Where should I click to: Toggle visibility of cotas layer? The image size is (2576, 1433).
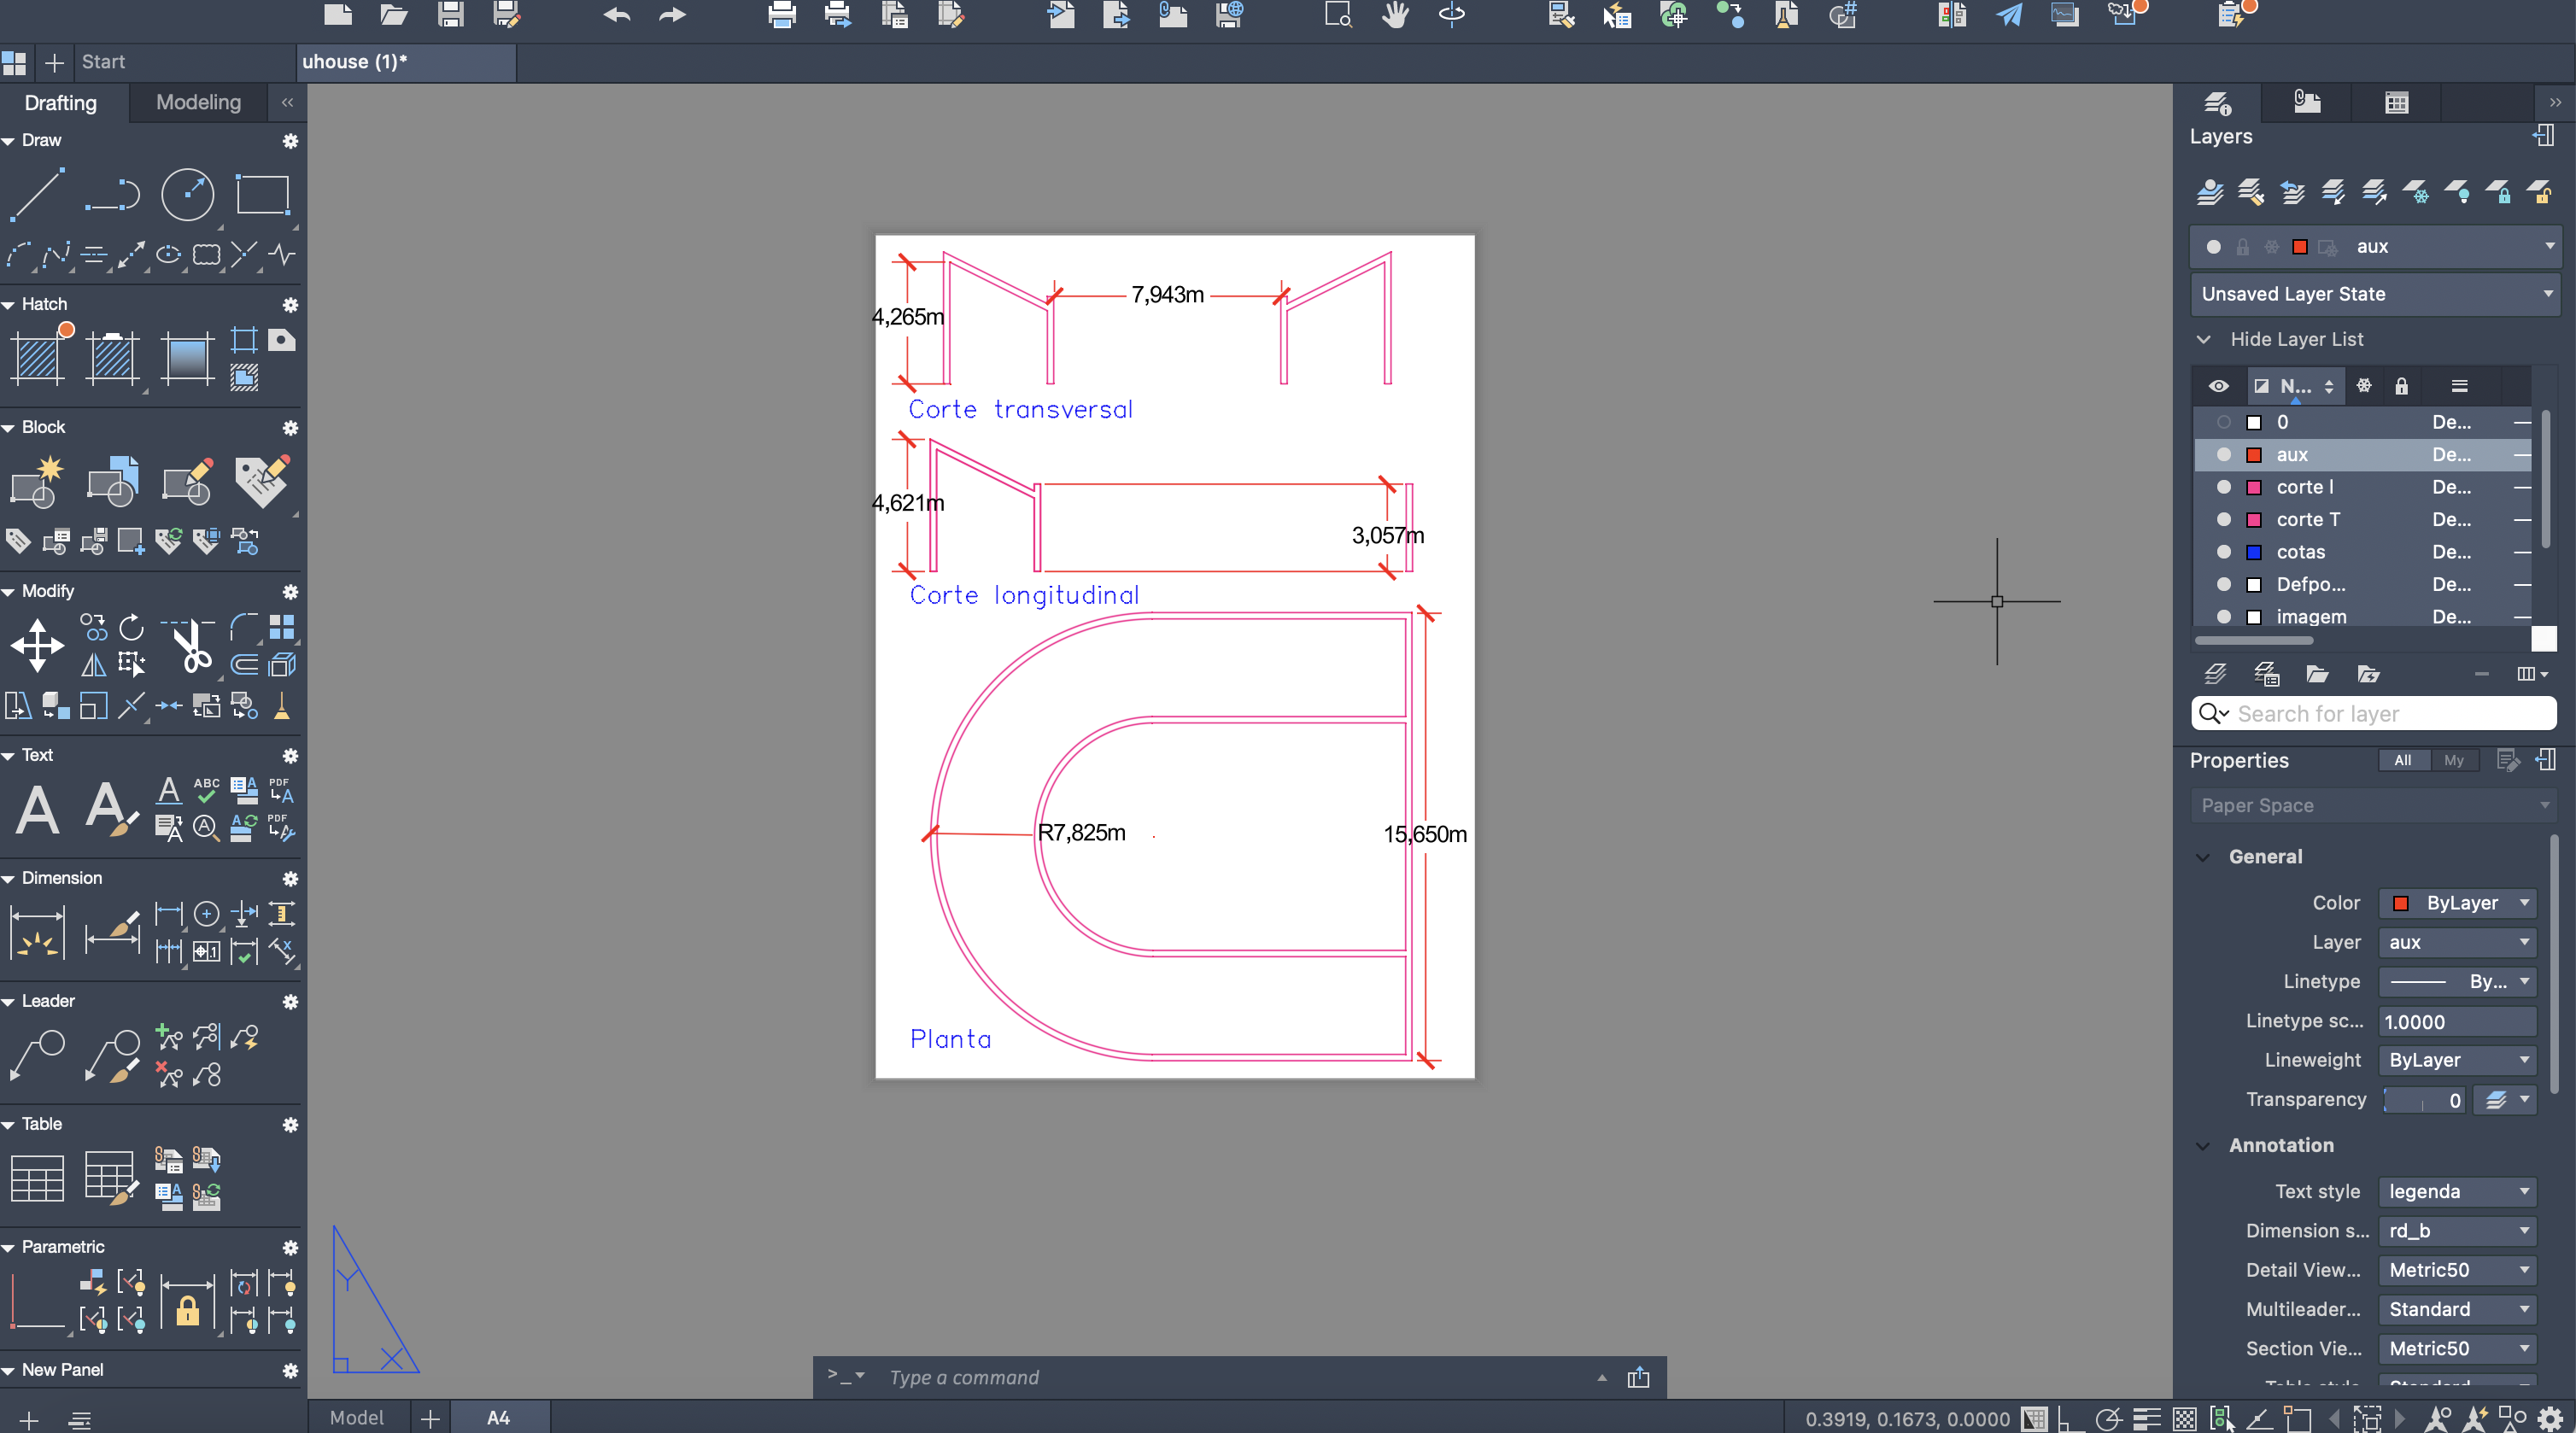point(2223,552)
